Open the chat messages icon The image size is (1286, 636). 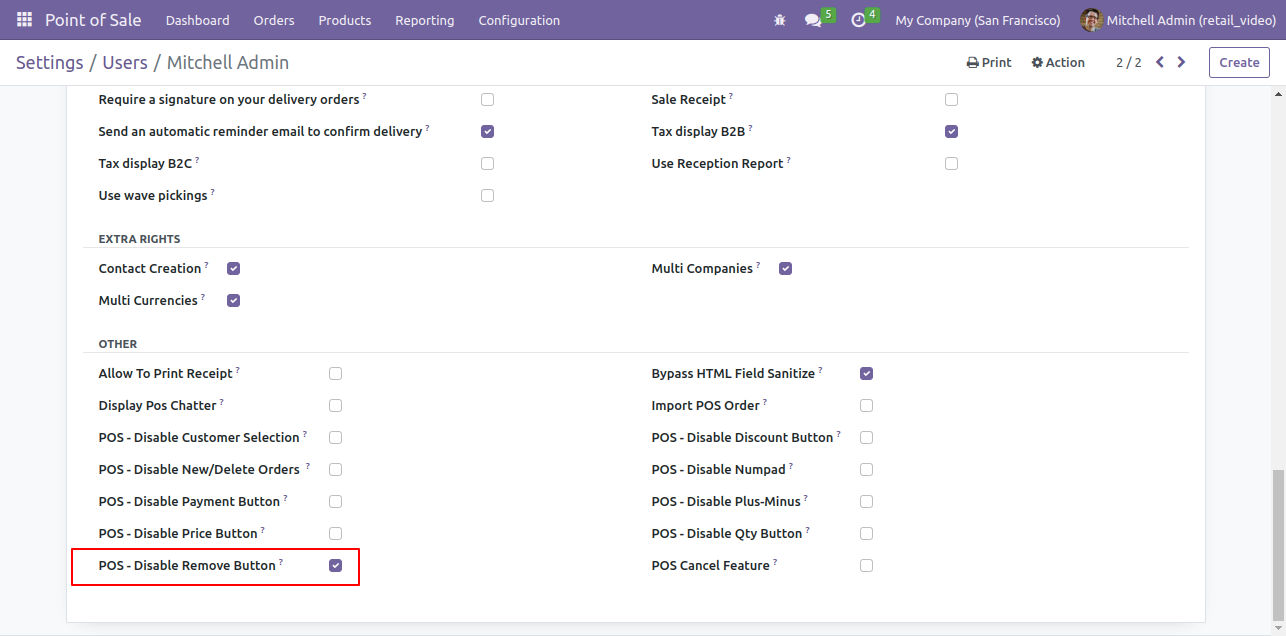coord(813,20)
